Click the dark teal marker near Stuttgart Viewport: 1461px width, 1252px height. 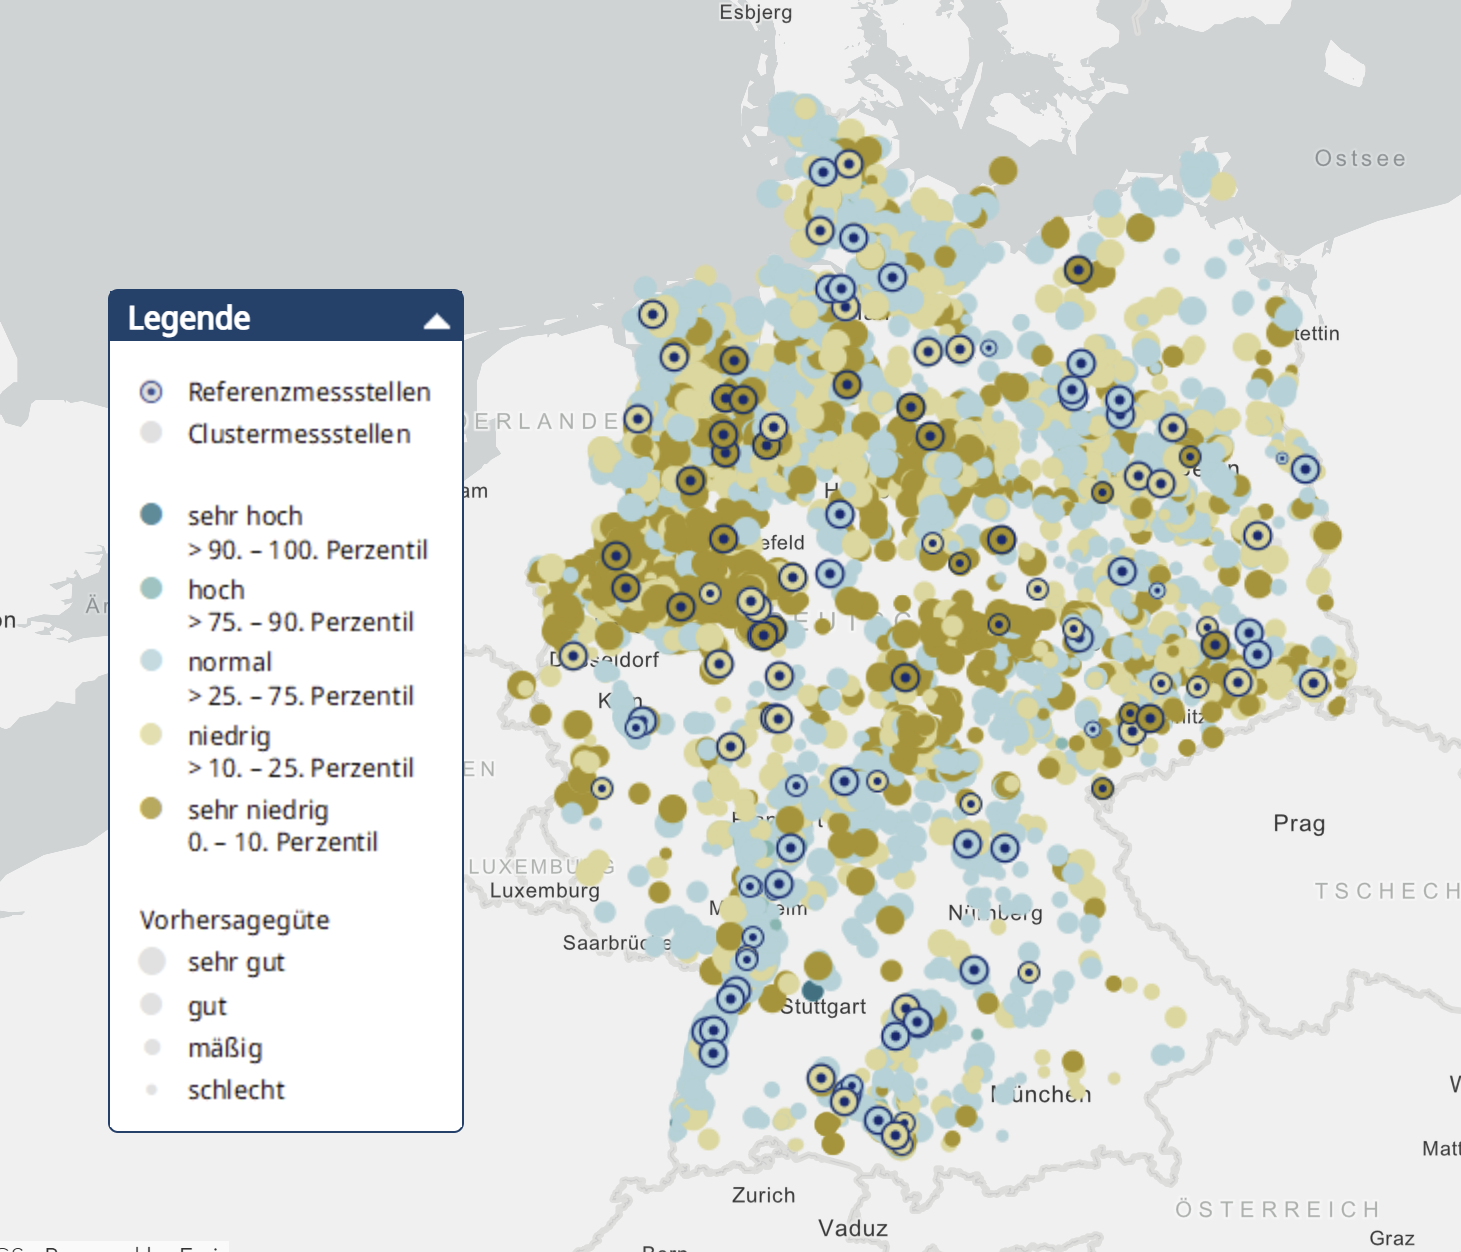tap(812, 990)
